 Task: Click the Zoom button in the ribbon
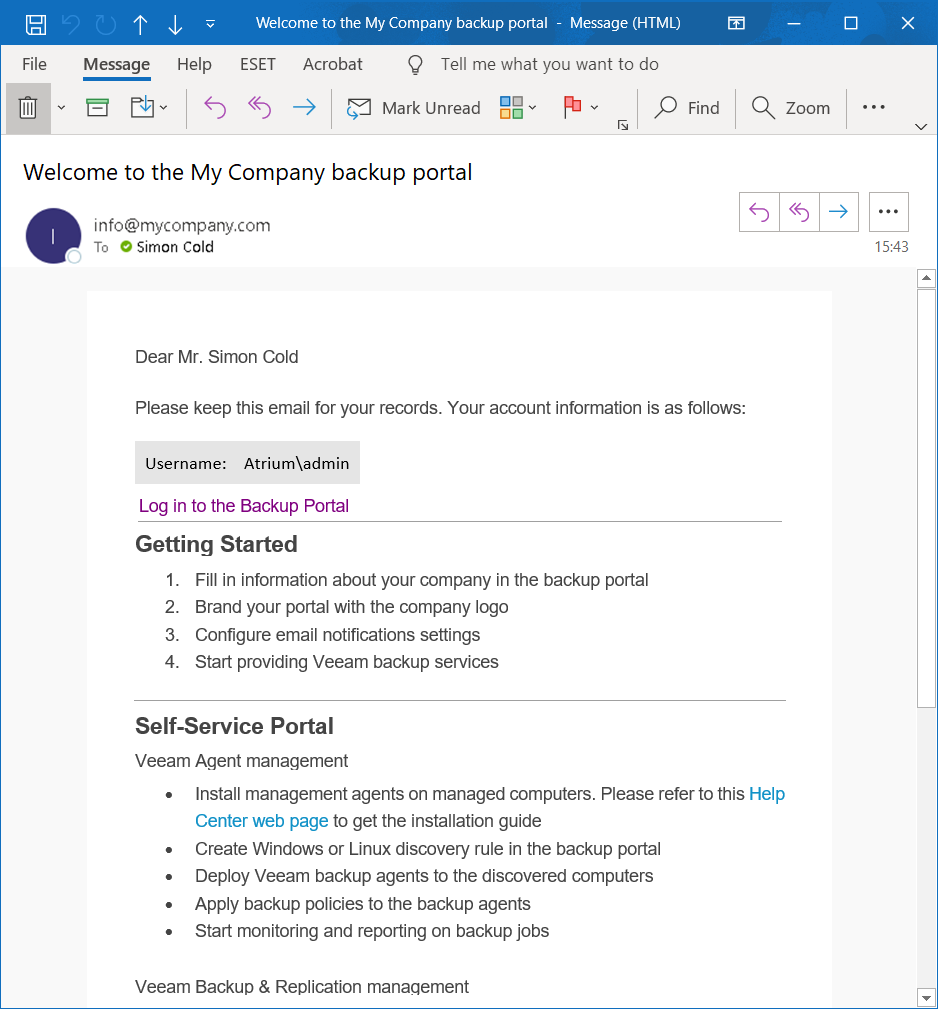790,107
